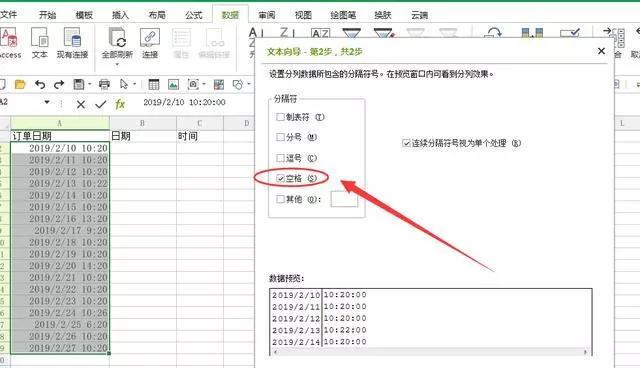The height and width of the screenshot is (368, 640).
Task: Tick the 逗号 (C) checkbox
Action: pos(280,158)
